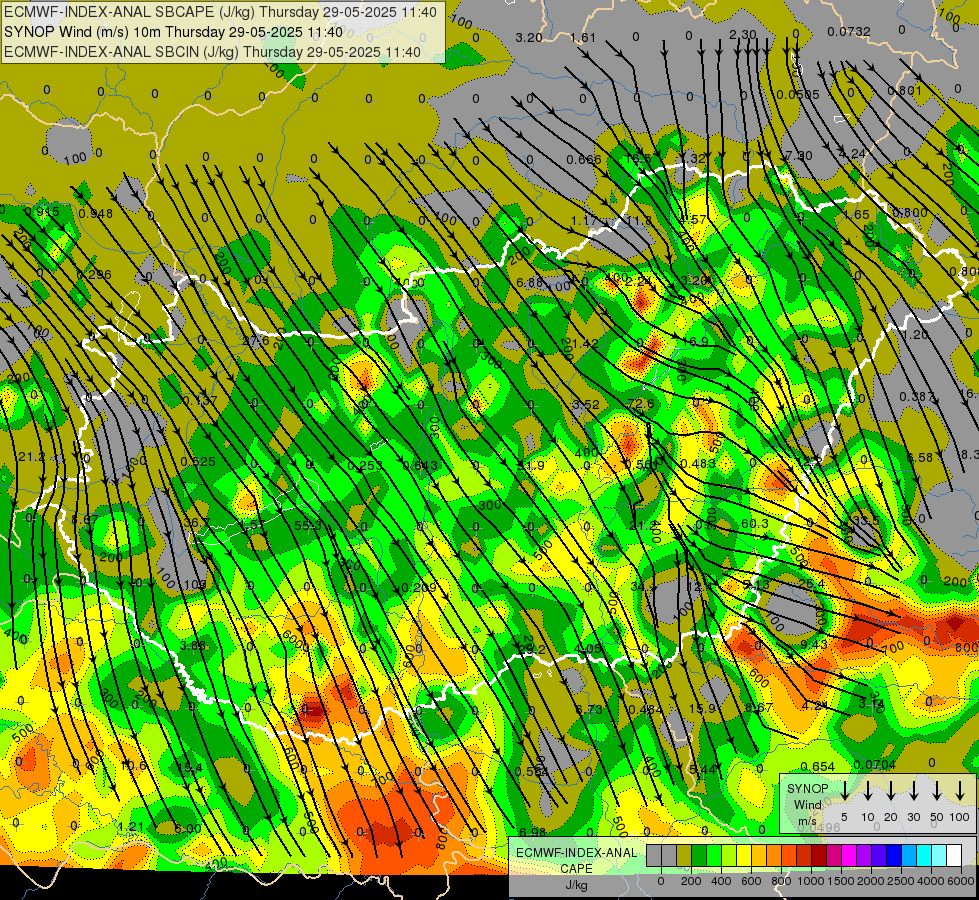The width and height of the screenshot is (979, 900).
Task: Pick the white swatch in CAPE legend
Action: [954, 856]
